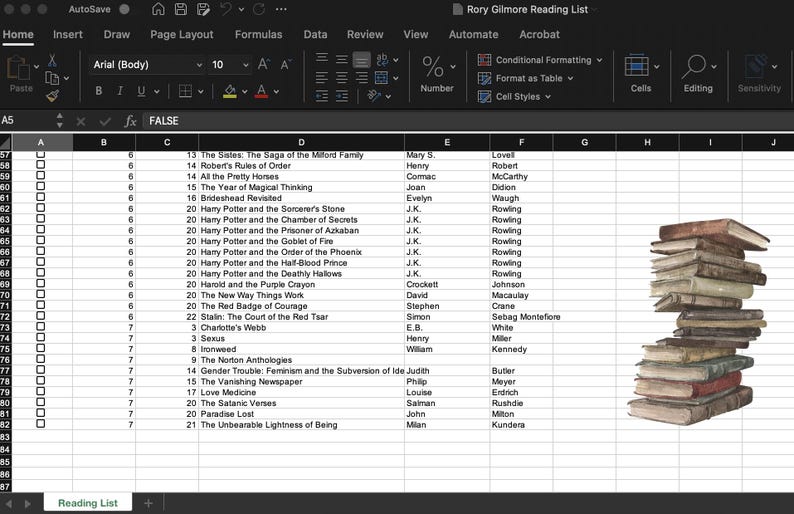Increase font size with the larger A icon
This screenshot has height=514, width=794.
tap(263, 64)
